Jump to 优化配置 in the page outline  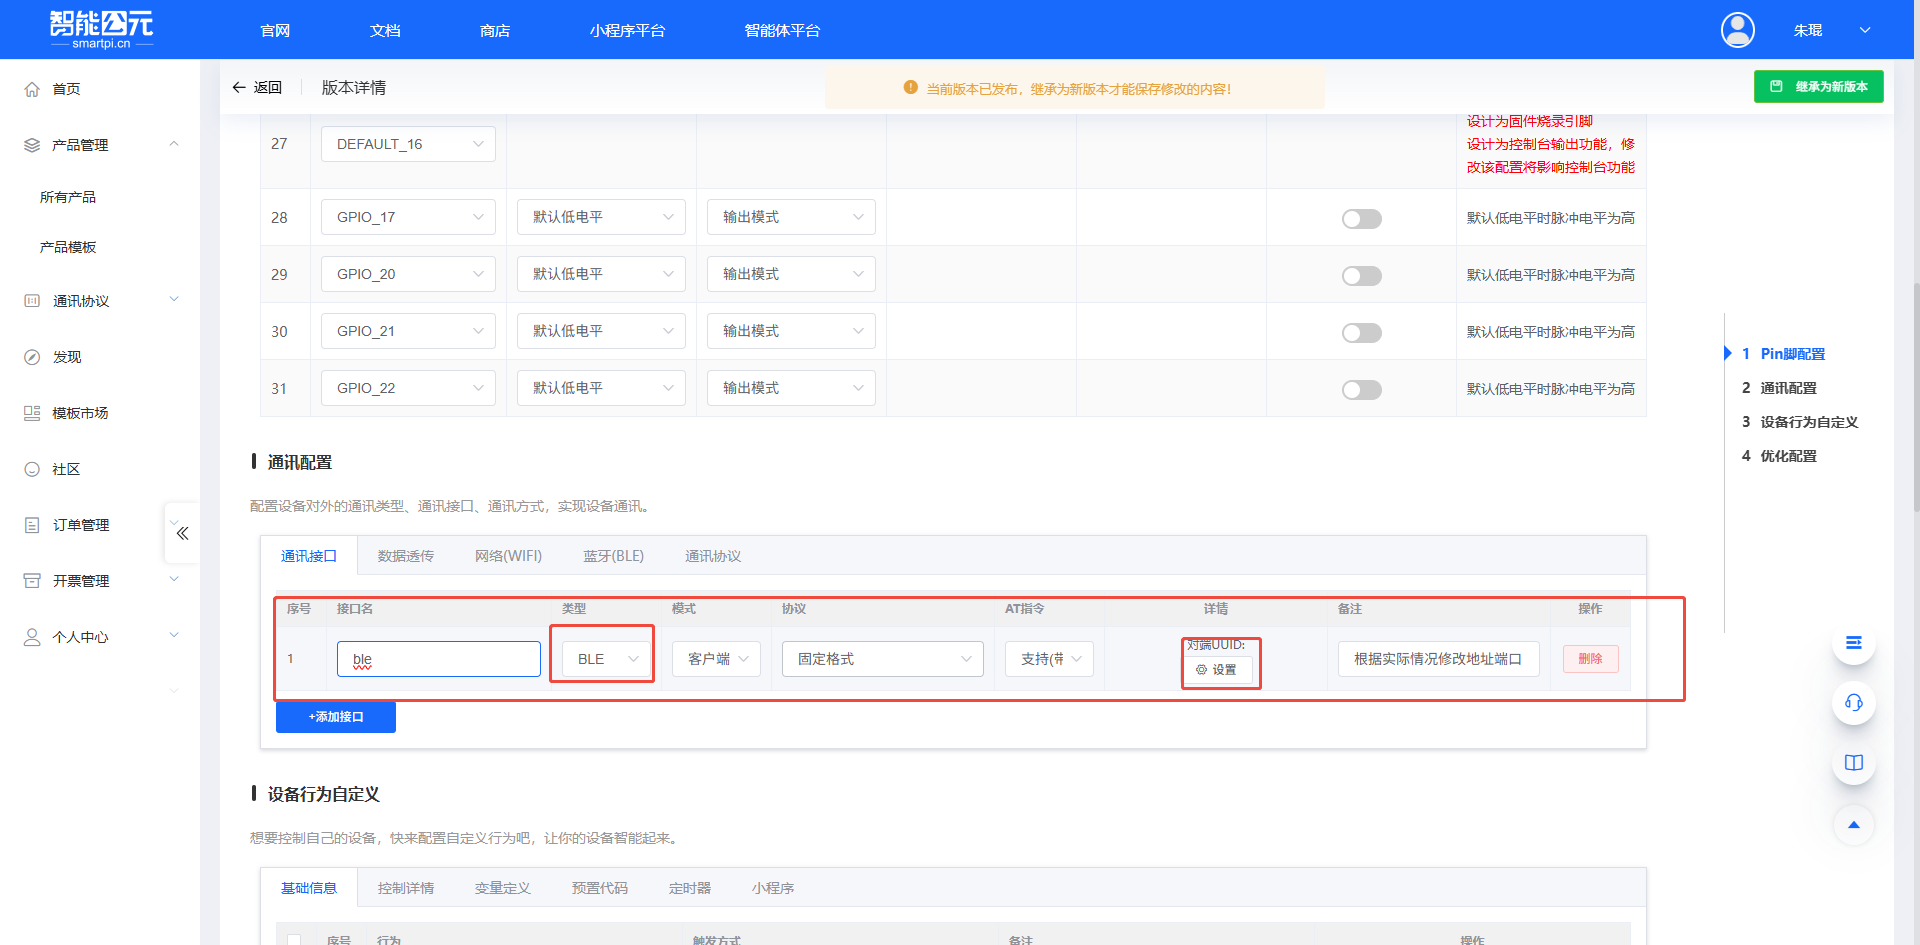click(x=1788, y=456)
